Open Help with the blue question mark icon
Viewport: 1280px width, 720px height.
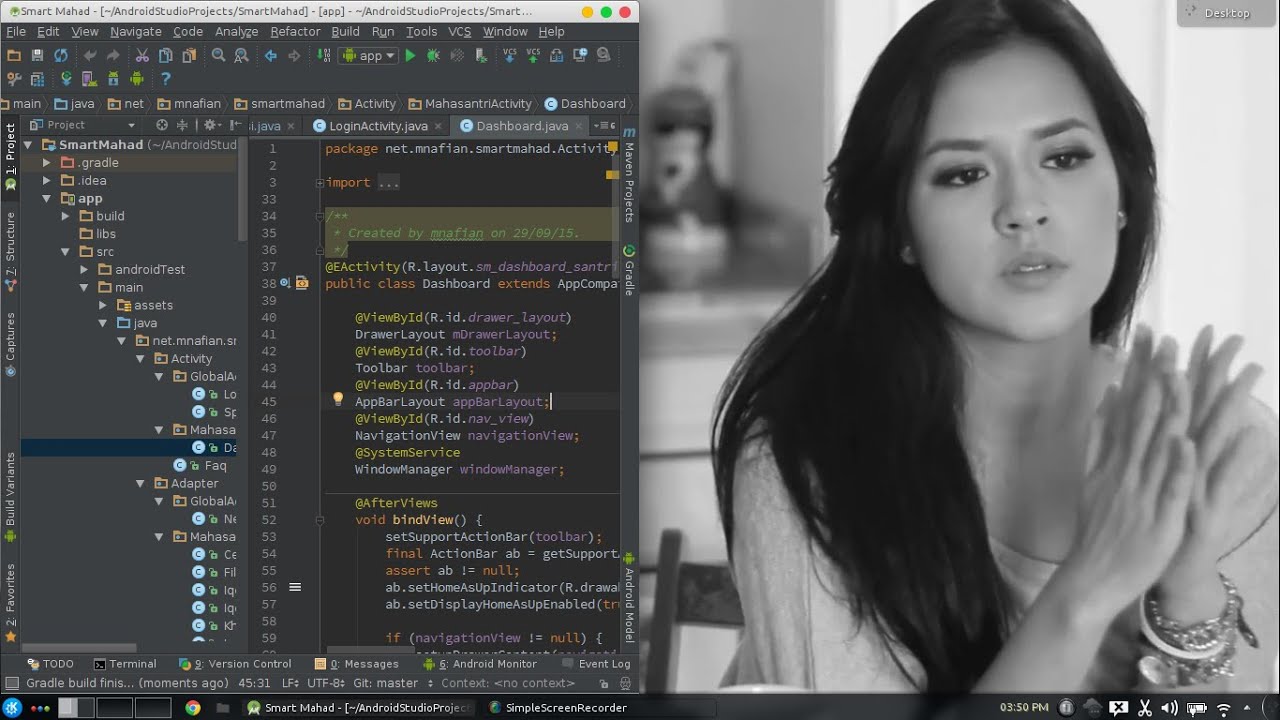pos(165,79)
